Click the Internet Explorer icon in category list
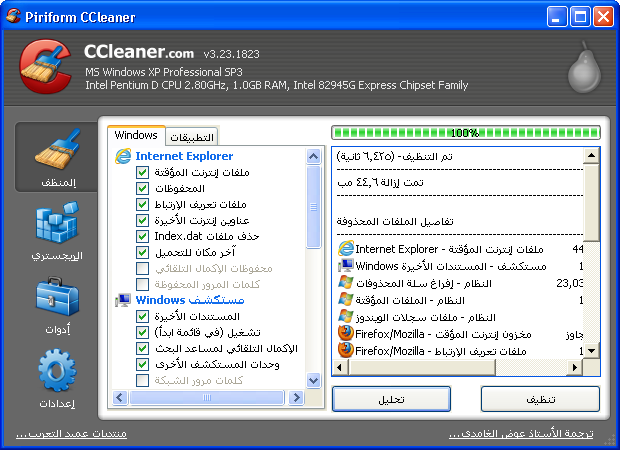Viewport: 620px width, 450px height. 123,156
